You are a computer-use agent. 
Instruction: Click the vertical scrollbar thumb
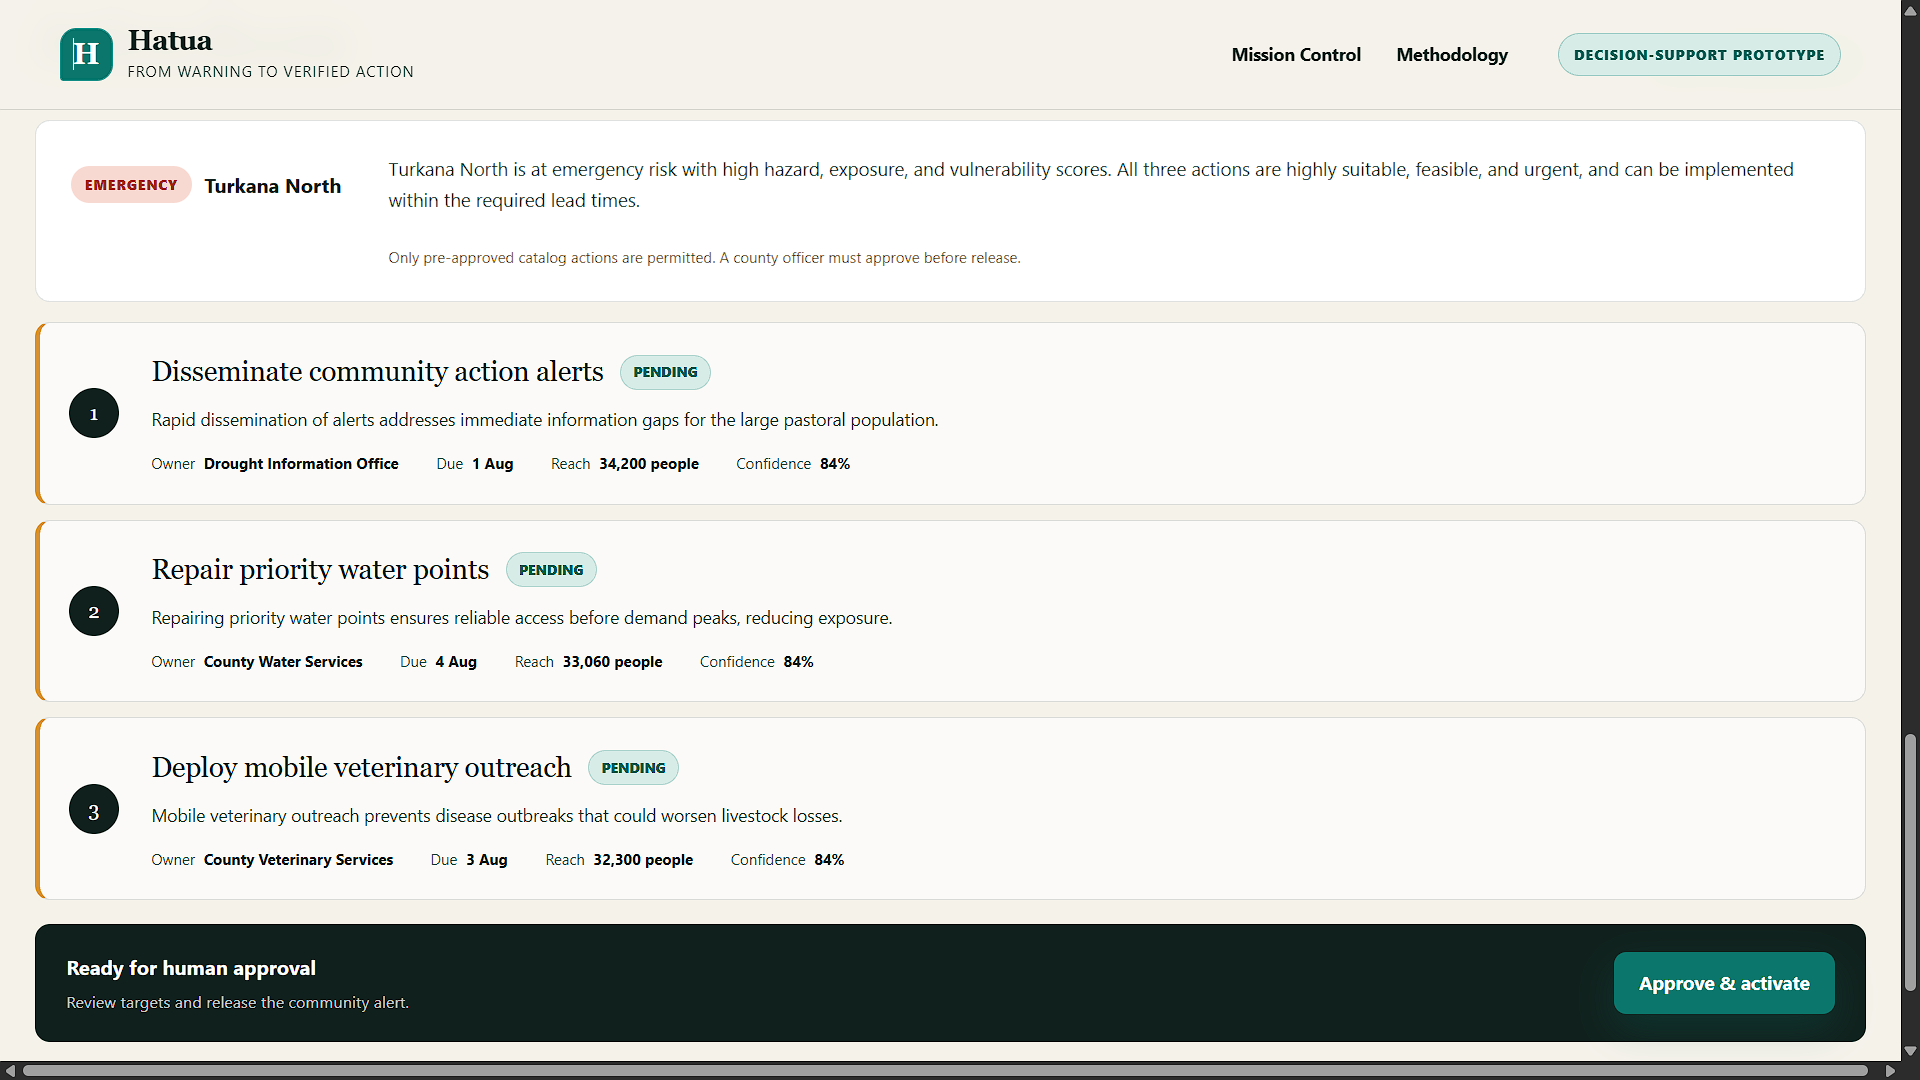click(1910, 863)
